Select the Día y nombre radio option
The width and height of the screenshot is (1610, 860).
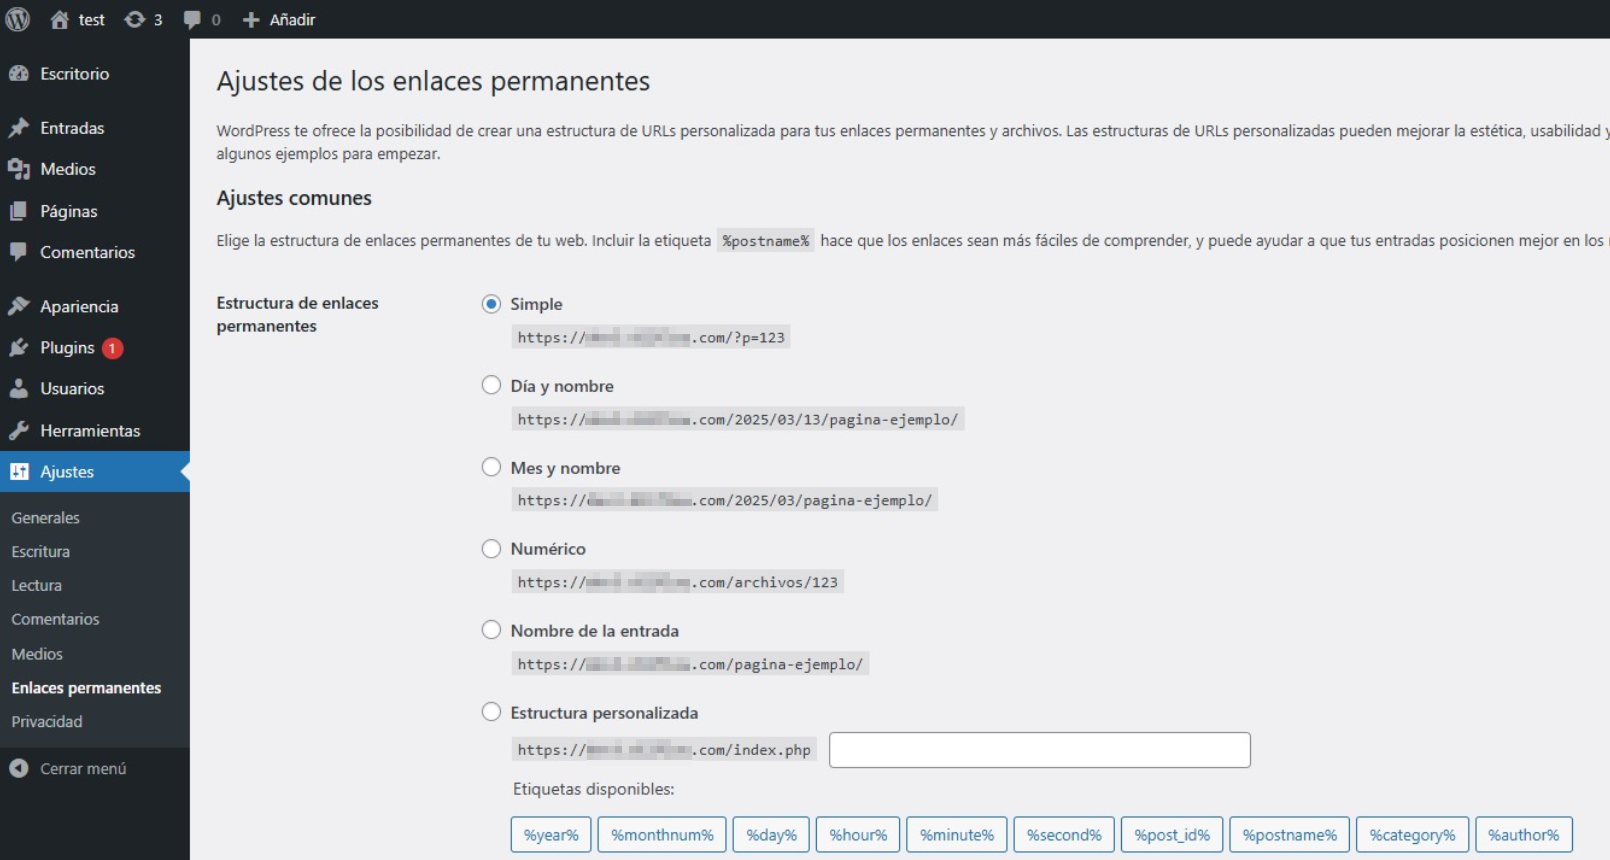tap(491, 385)
